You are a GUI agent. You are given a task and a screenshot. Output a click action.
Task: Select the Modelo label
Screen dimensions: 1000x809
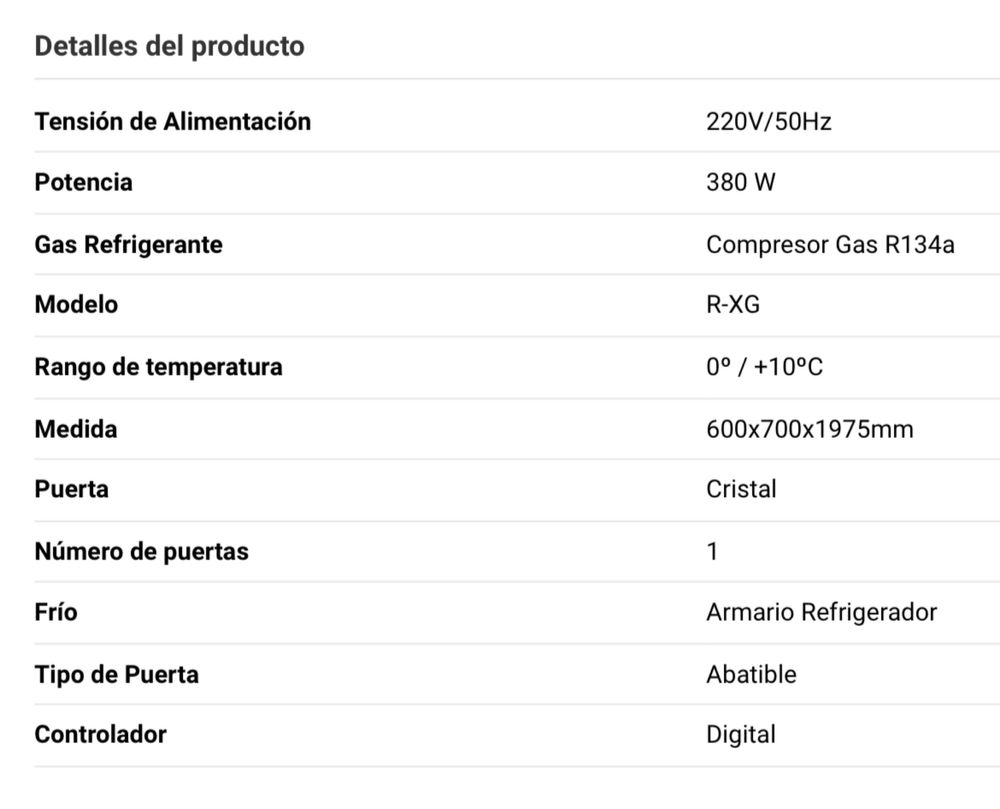click(x=77, y=305)
